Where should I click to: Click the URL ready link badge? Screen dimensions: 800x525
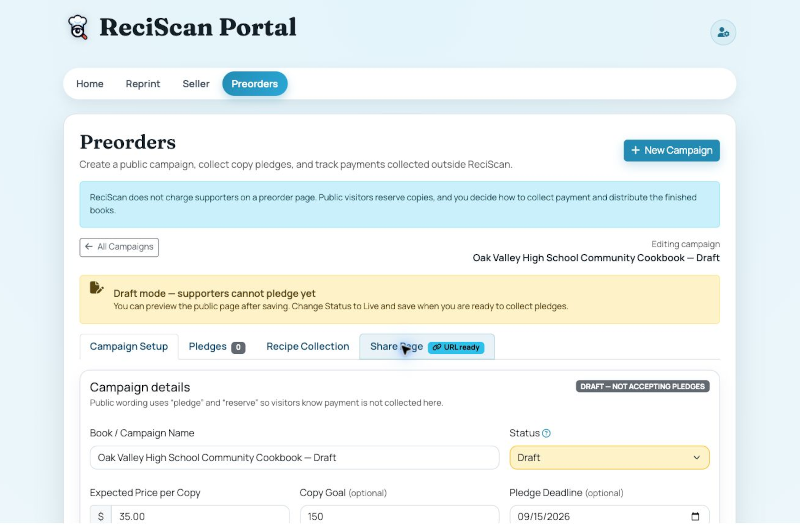click(456, 347)
